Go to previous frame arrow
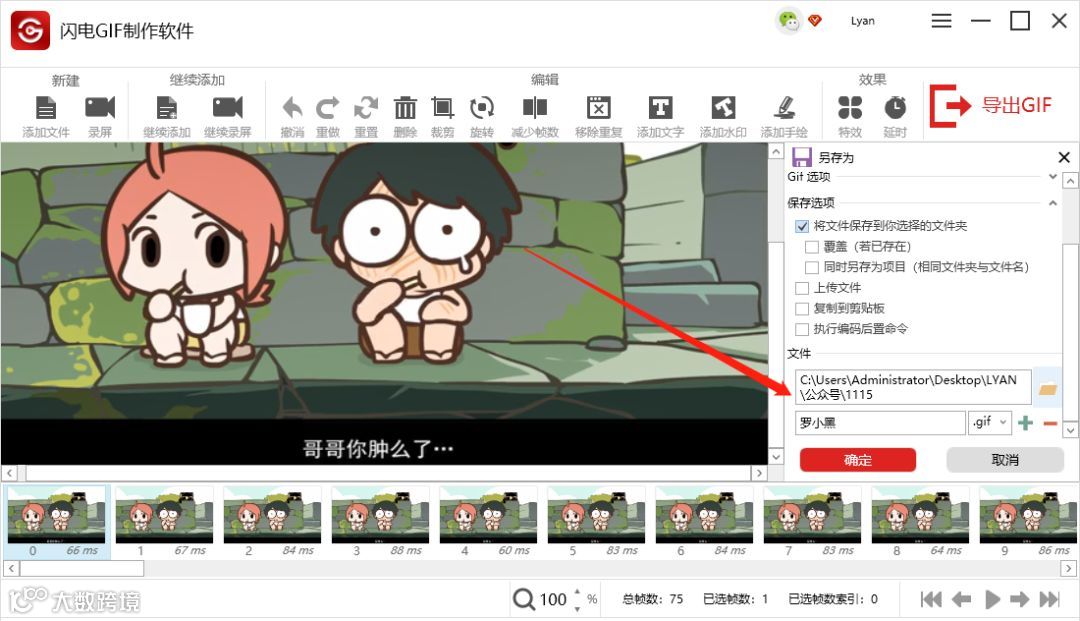 click(962, 599)
